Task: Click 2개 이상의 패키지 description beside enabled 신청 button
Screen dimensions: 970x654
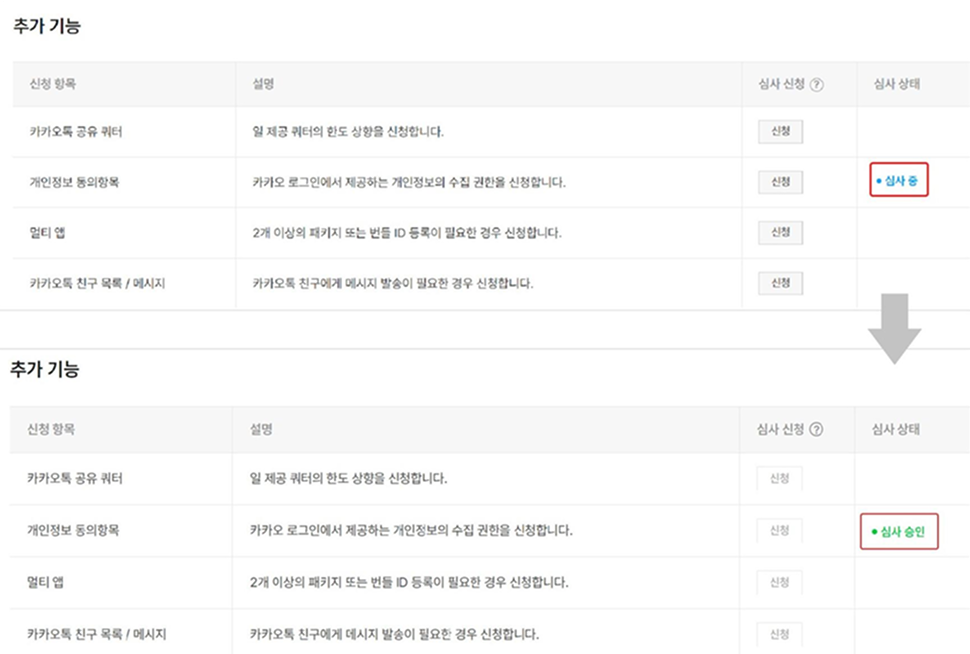Action: pyautogui.click(x=407, y=233)
